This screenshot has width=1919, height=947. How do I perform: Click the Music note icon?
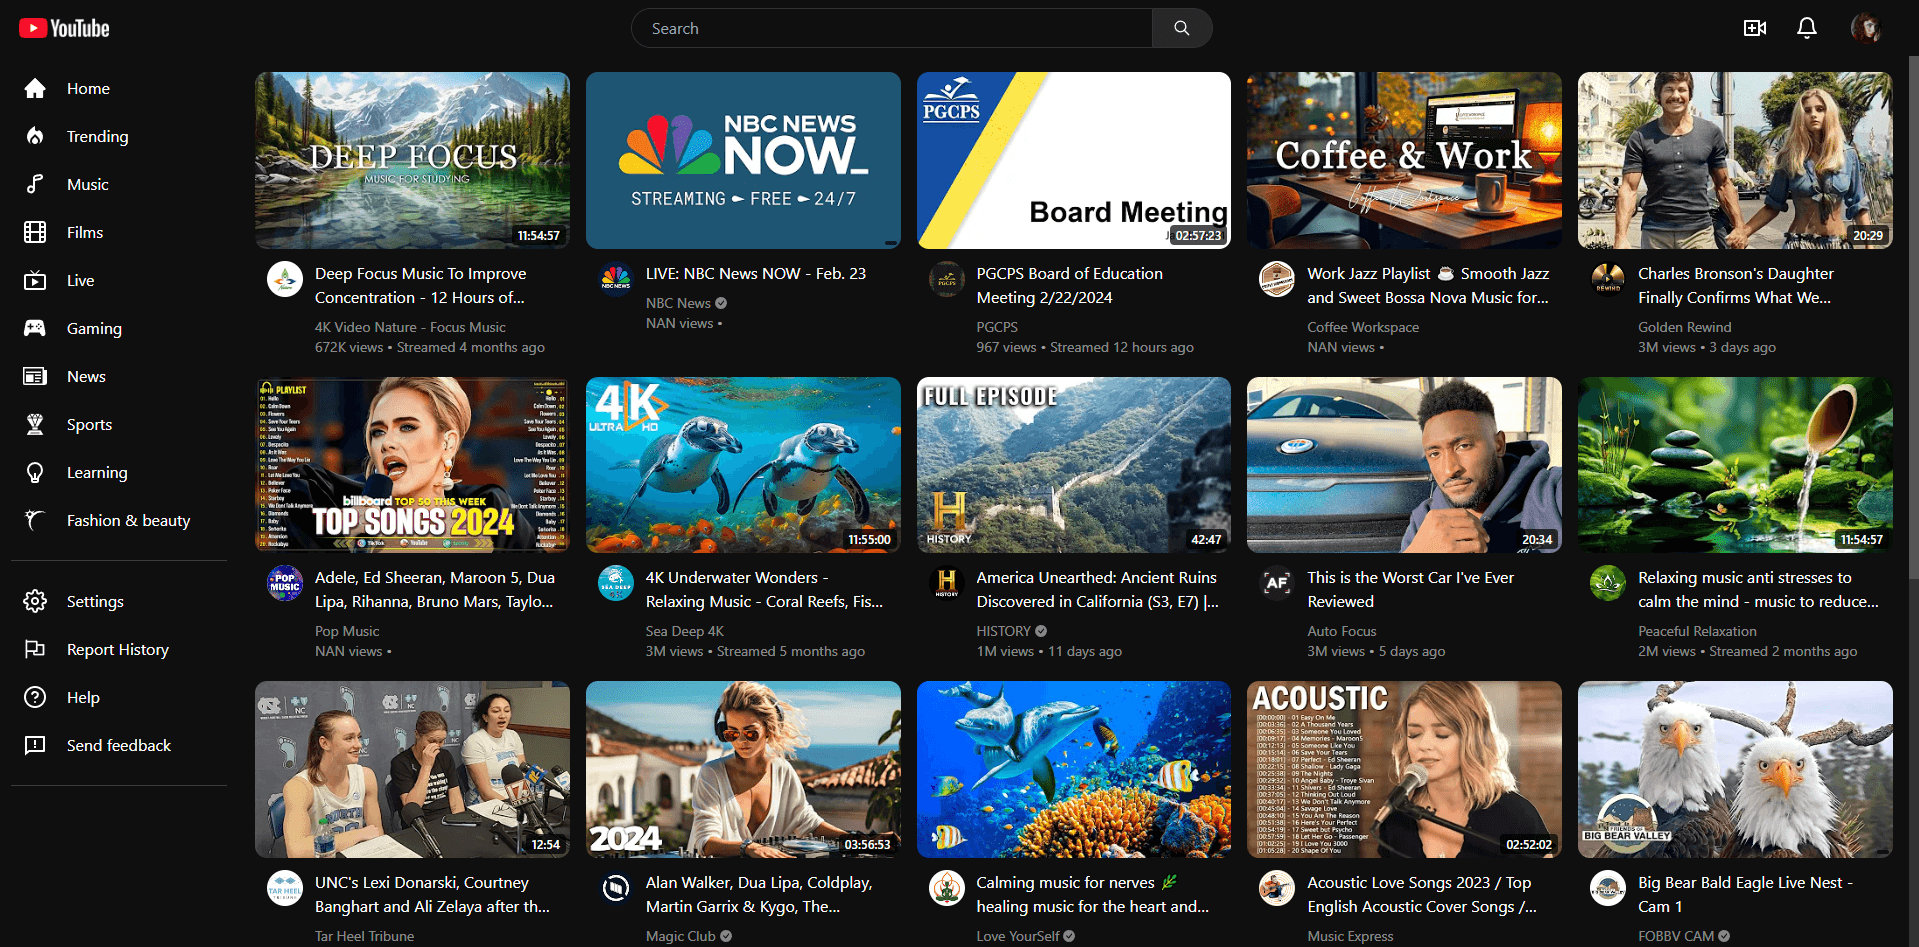[35, 184]
